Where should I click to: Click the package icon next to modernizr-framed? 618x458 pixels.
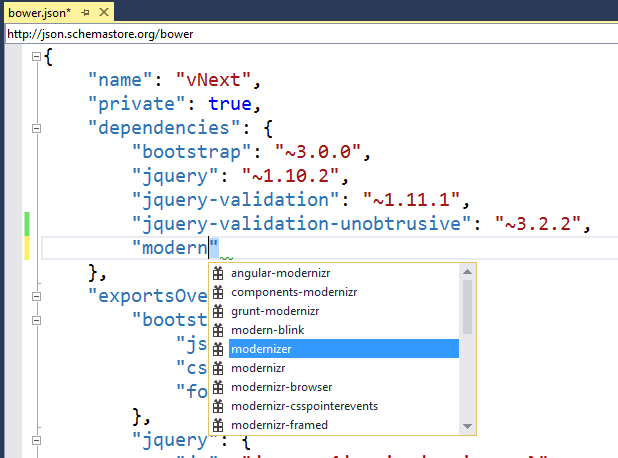pos(217,425)
